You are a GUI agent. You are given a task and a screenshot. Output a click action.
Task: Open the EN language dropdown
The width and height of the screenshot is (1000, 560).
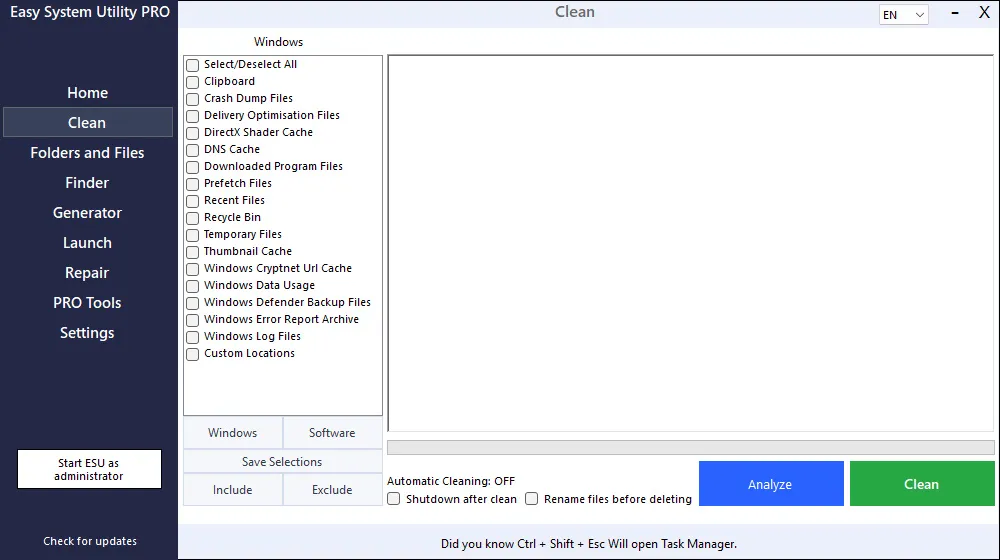904,15
